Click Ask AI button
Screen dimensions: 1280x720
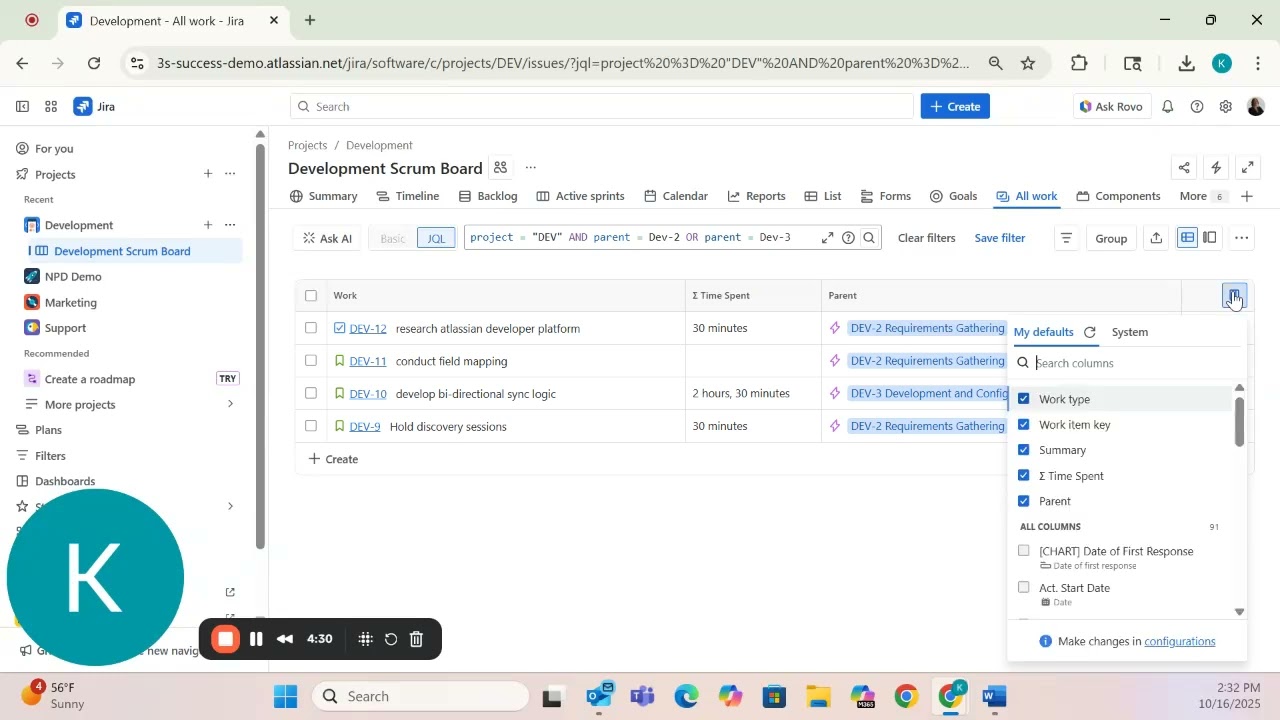327,238
